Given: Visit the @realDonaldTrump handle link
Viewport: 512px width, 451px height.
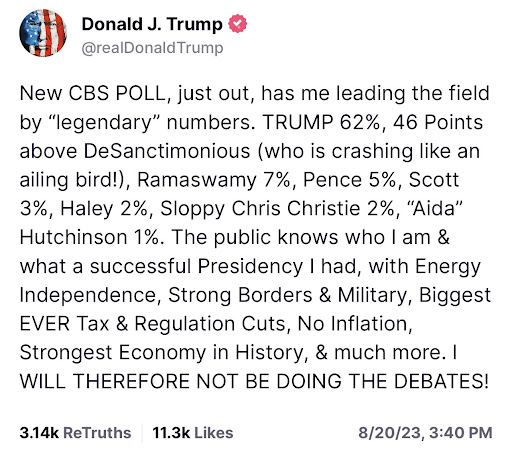Looking at the screenshot, I should [152, 48].
